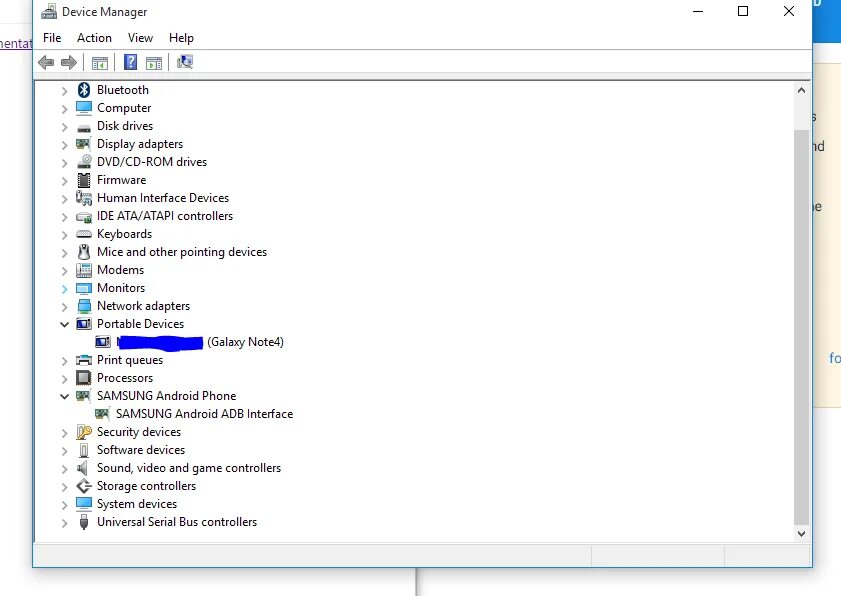Image resolution: width=841 pixels, height=596 pixels.
Task: Expand the Bluetooth node
Action: 64,91
